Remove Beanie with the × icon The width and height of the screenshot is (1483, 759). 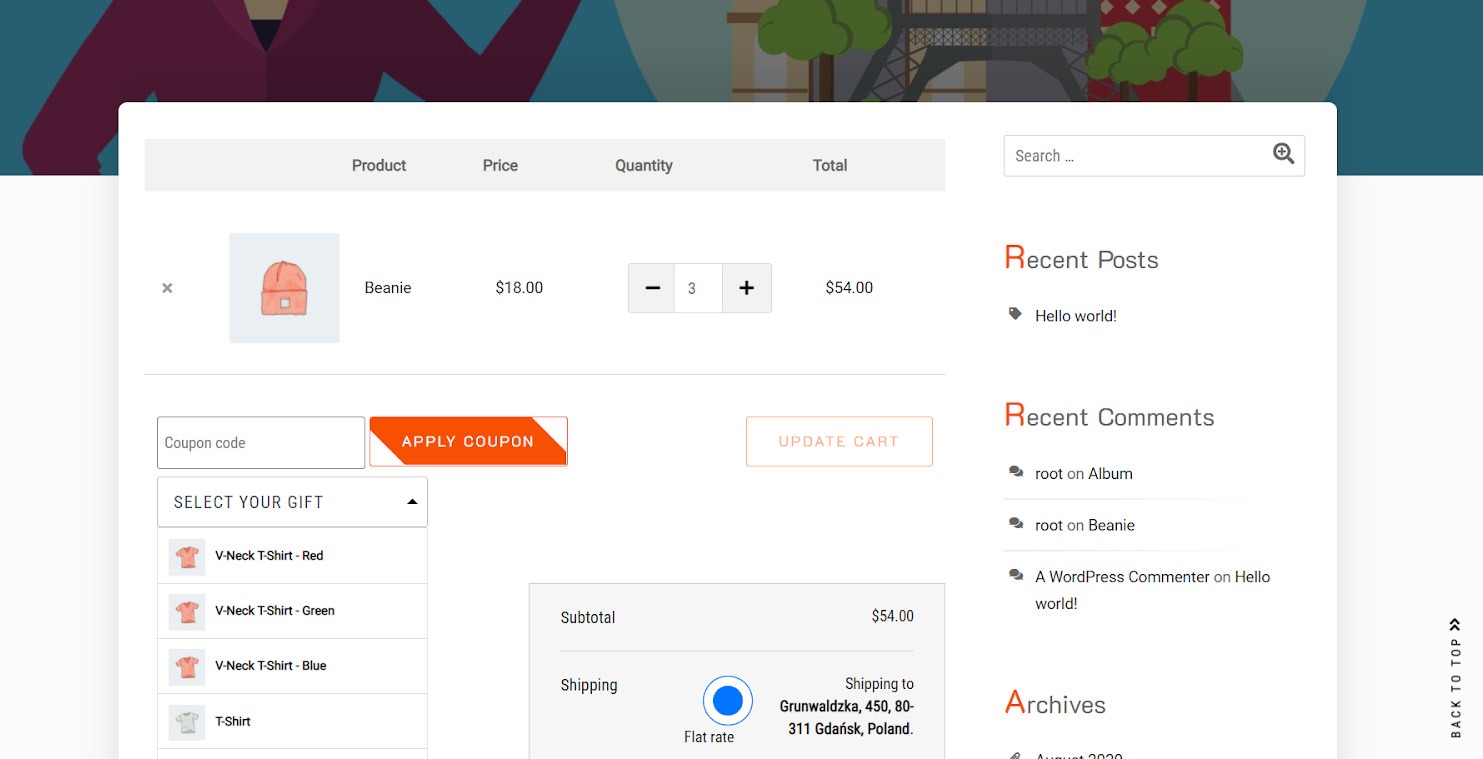tap(167, 288)
